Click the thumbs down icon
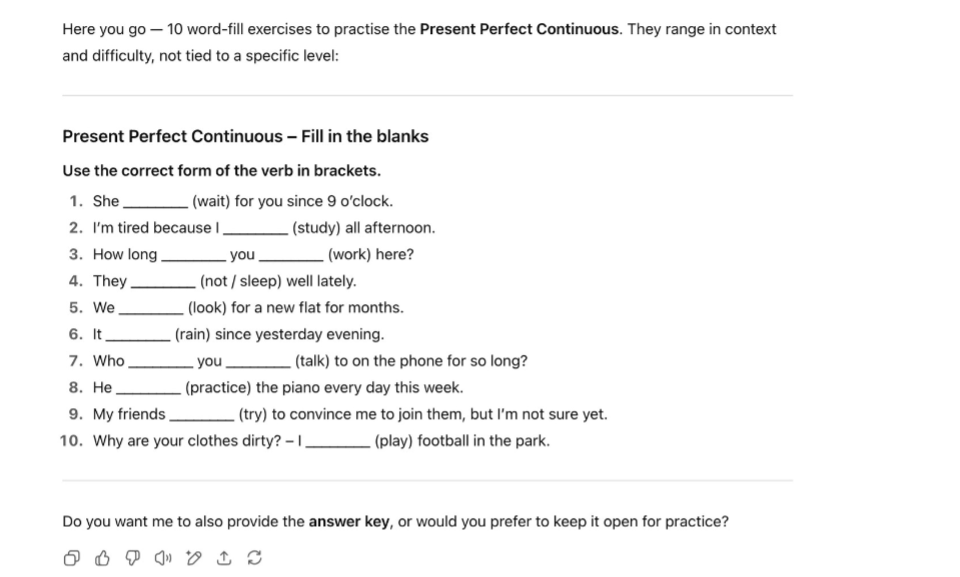960x577 pixels. pos(132,558)
